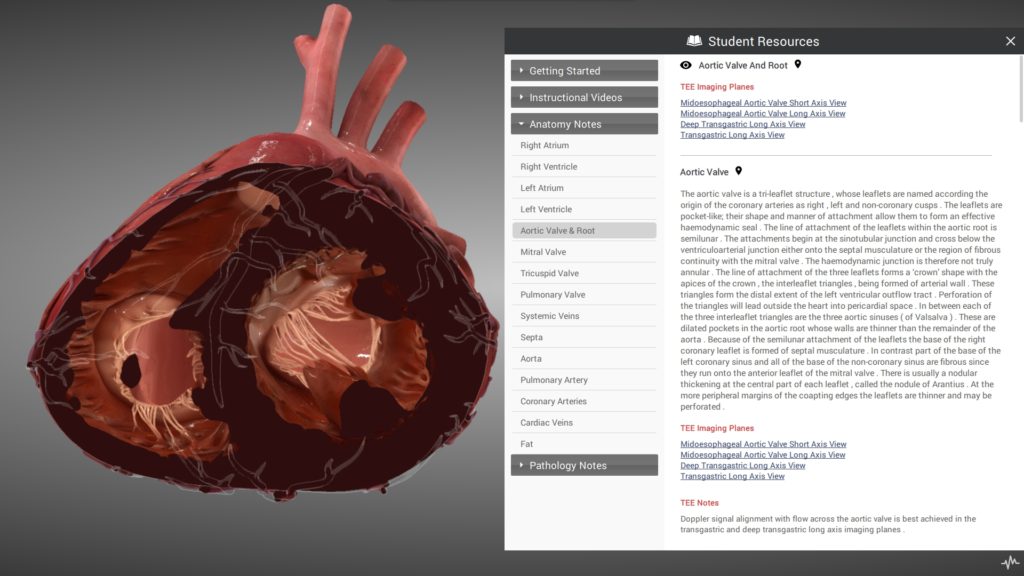Toggle eye icon beside Aortic Valve And Root
The width and height of the screenshot is (1024, 576).
click(x=686, y=65)
